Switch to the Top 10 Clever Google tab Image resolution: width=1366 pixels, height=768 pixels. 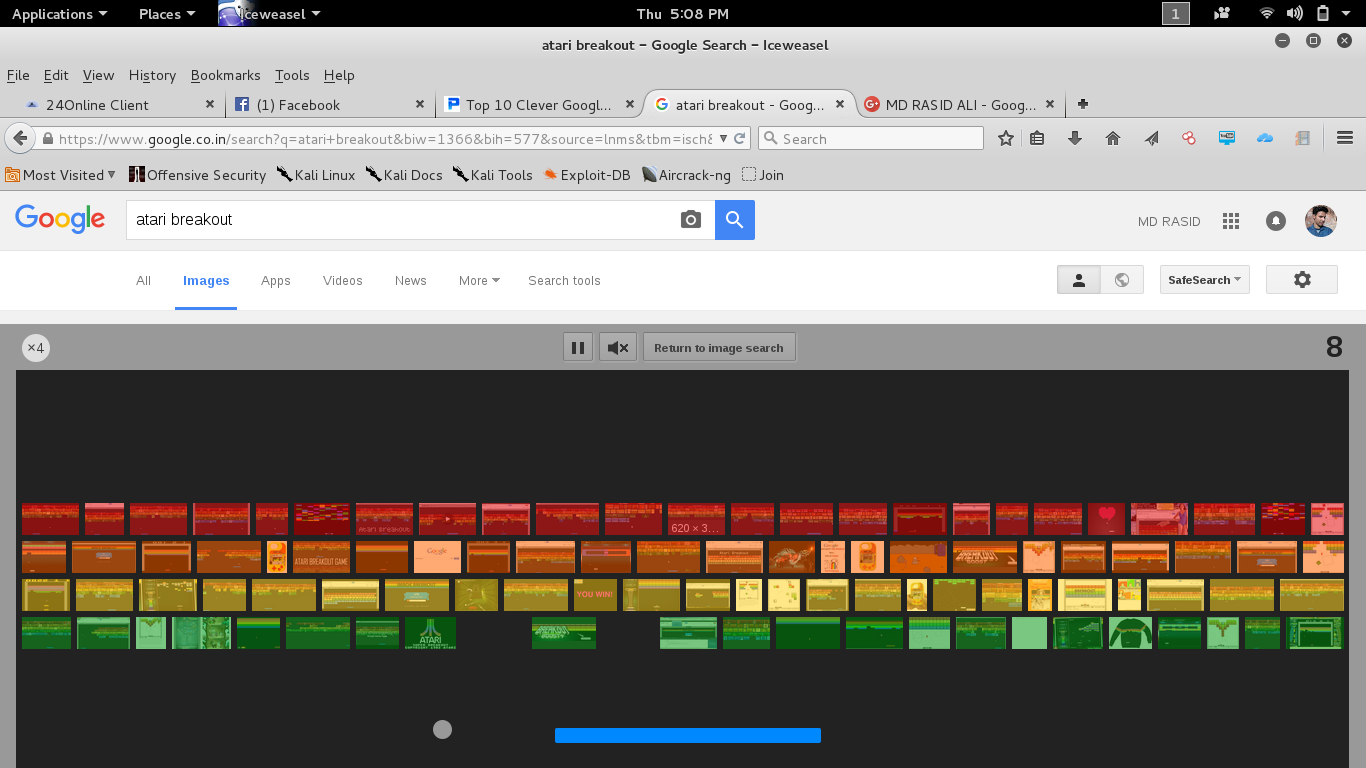[x=540, y=104]
